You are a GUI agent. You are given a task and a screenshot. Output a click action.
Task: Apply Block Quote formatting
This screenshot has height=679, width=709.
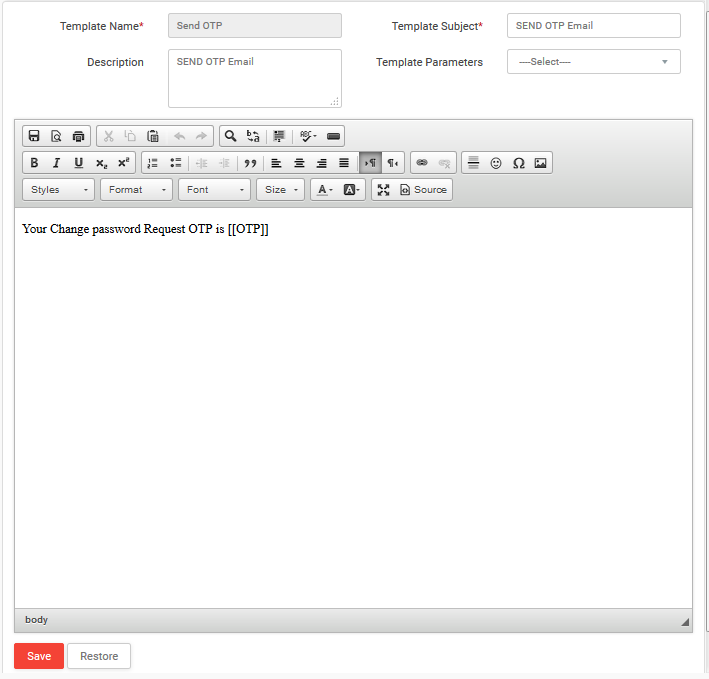250,163
